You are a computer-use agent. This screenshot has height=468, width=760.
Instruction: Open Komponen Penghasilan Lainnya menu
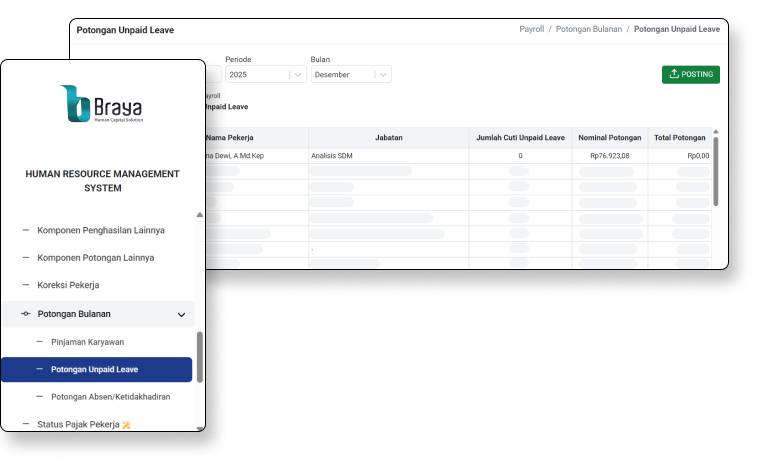pos(100,230)
